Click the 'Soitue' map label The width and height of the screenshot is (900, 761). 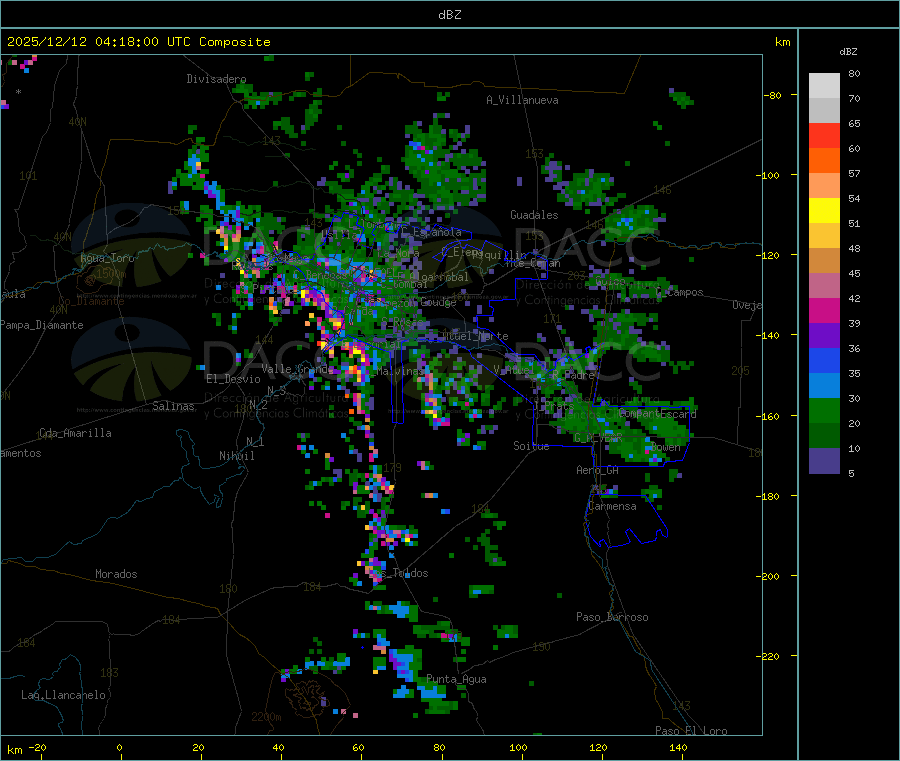click(531, 446)
